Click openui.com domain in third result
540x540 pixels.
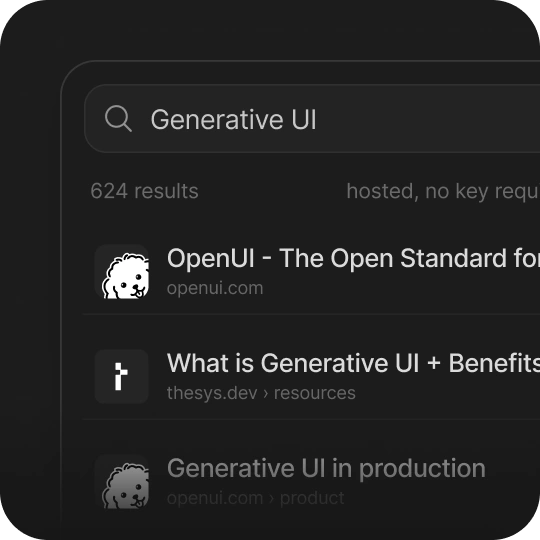[215, 498]
